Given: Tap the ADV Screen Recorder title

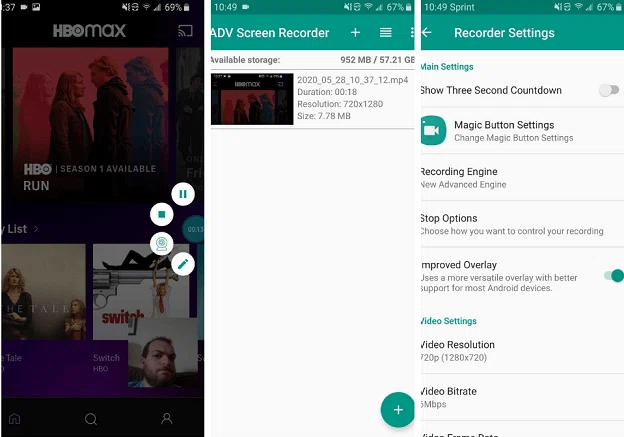Looking at the screenshot, I should click(x=270, y=33).
